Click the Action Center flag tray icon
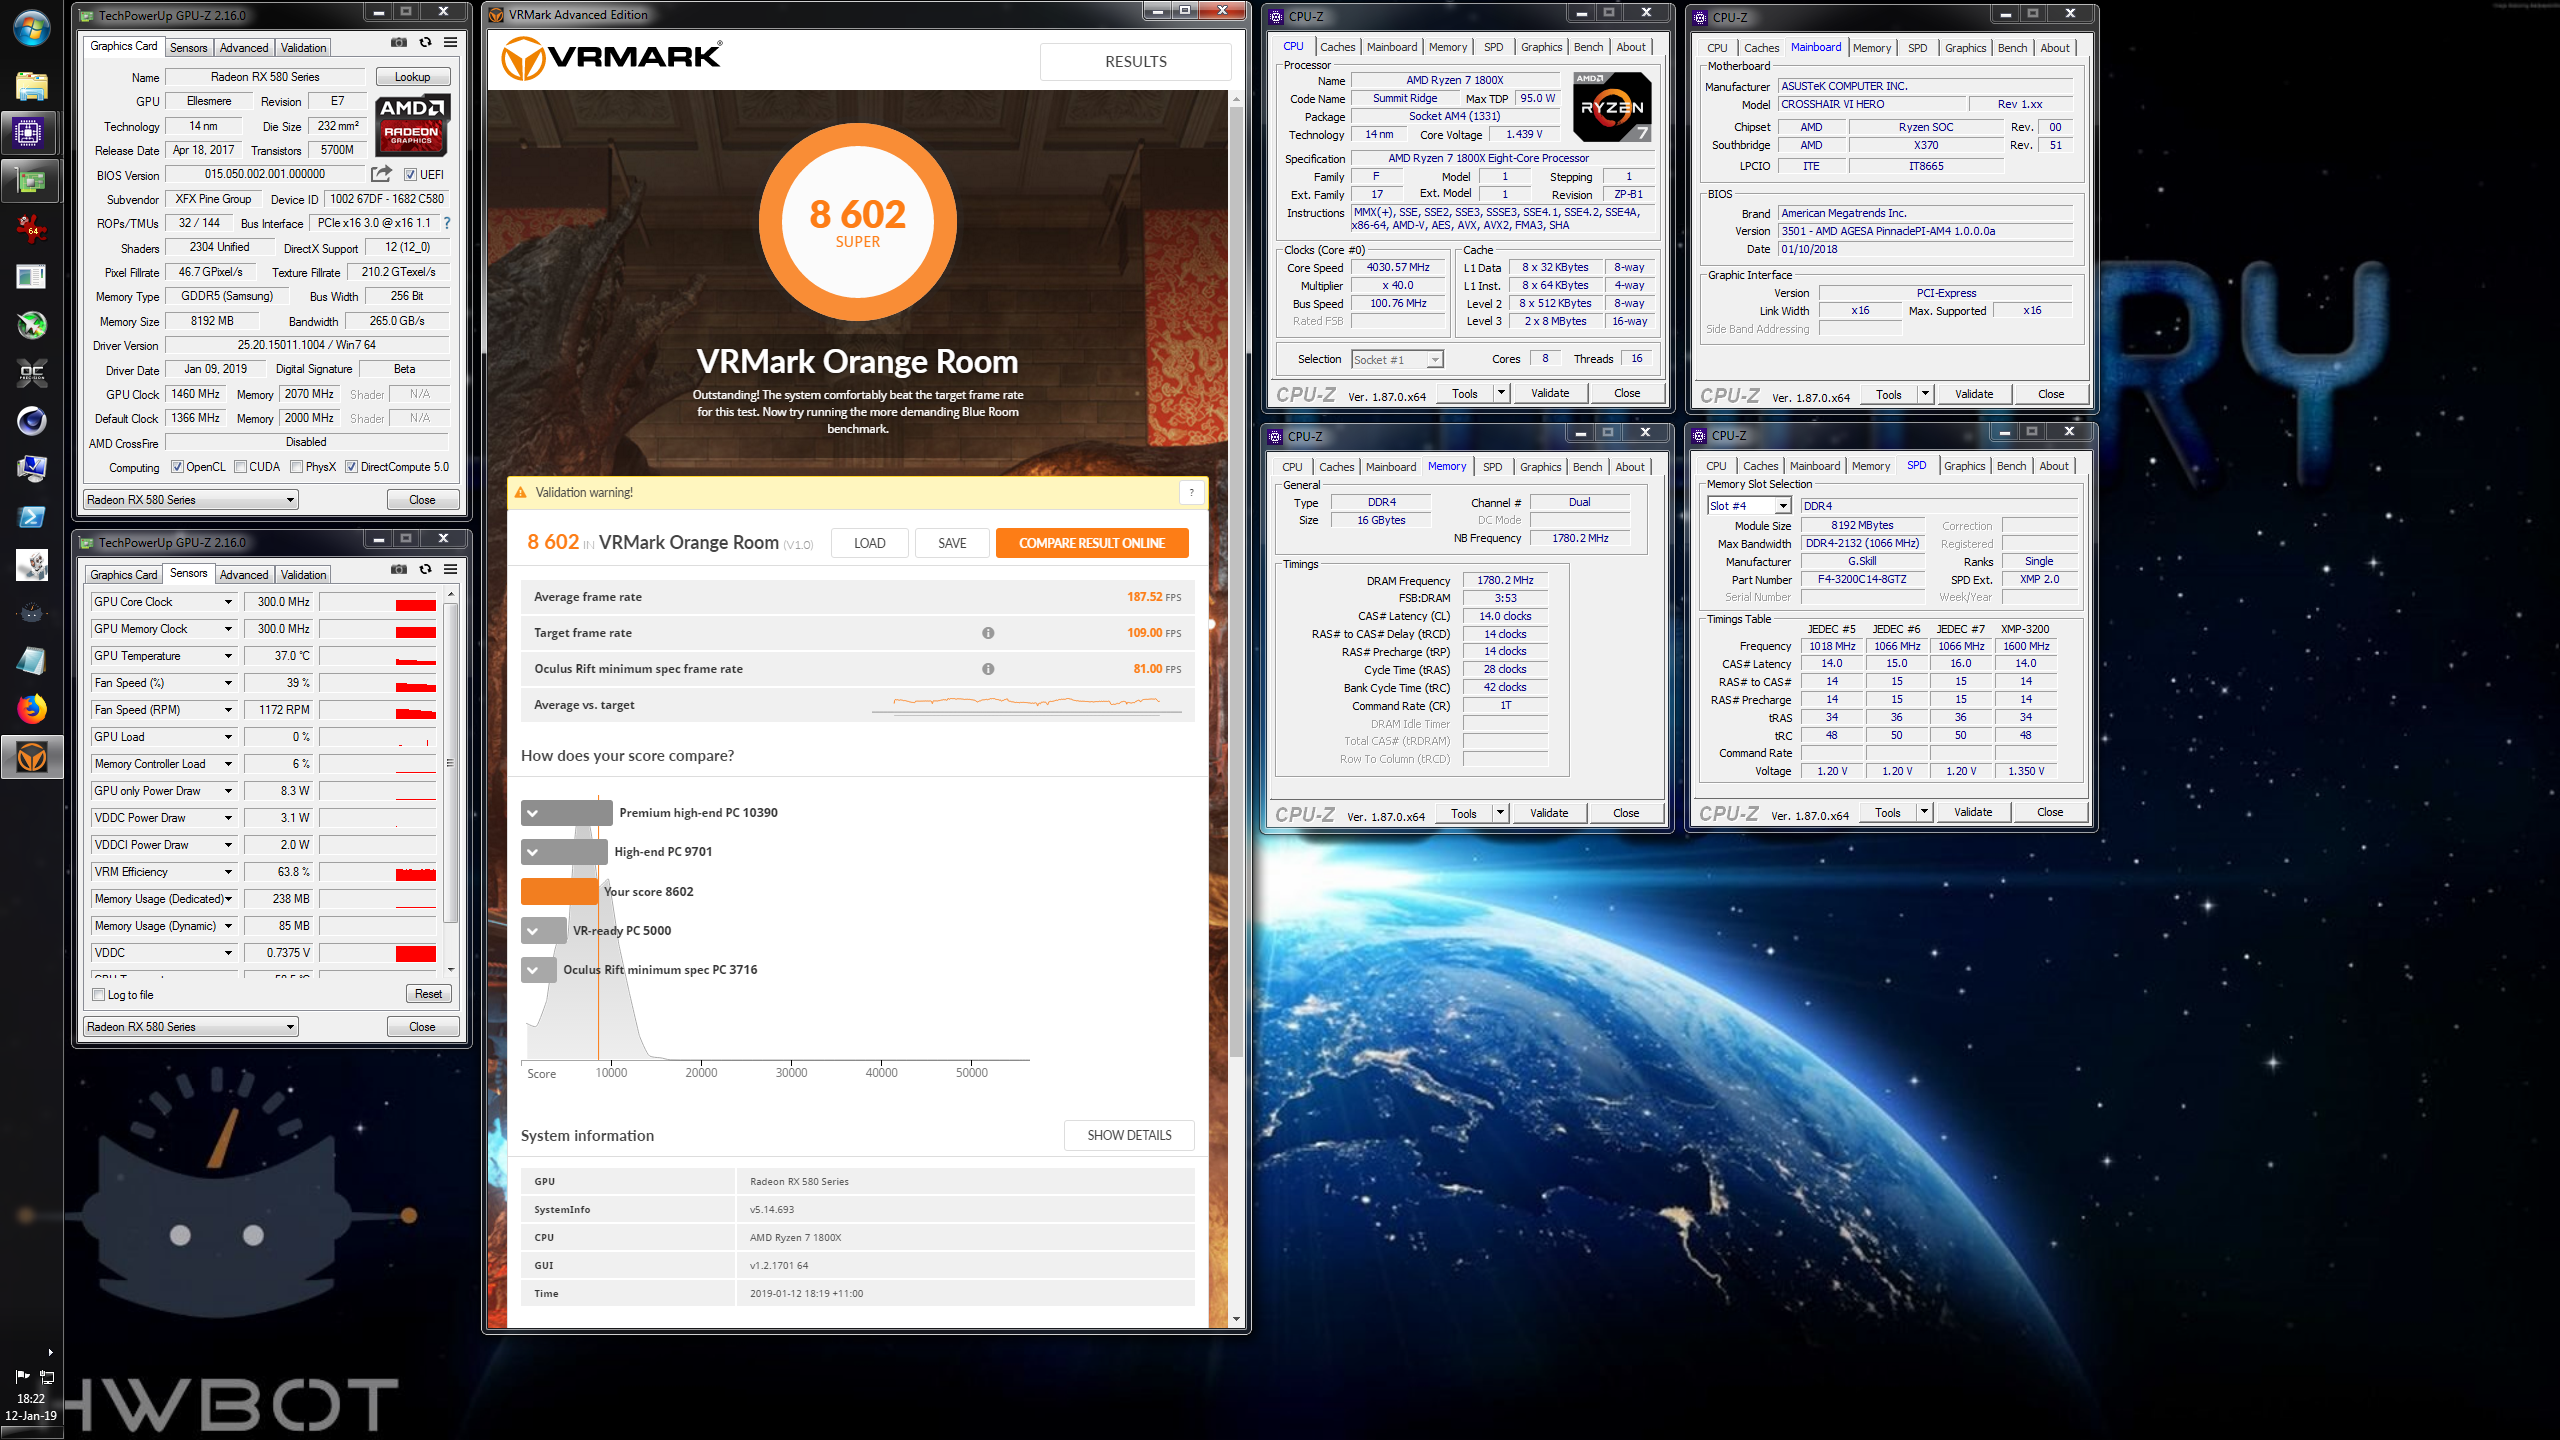Screen dimensions: 2560x1440 click(x=22, y=1376)
